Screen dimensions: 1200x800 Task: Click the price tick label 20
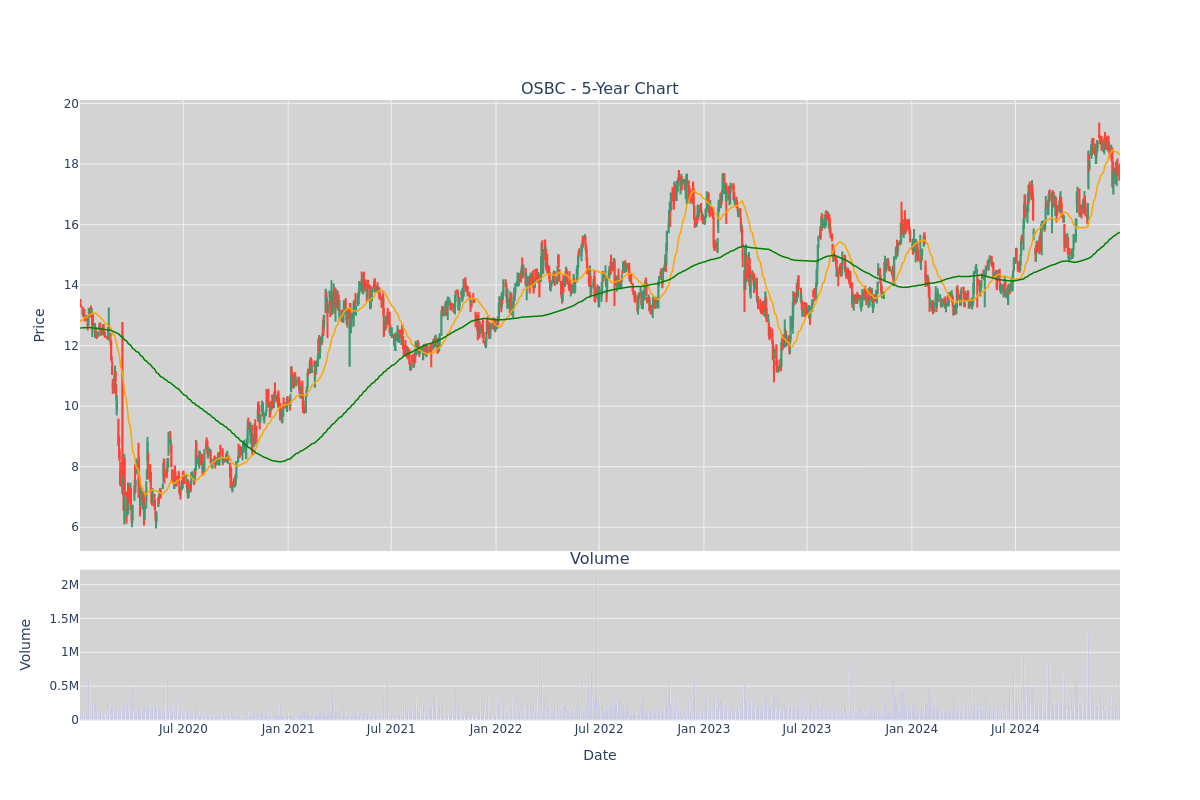71,104
